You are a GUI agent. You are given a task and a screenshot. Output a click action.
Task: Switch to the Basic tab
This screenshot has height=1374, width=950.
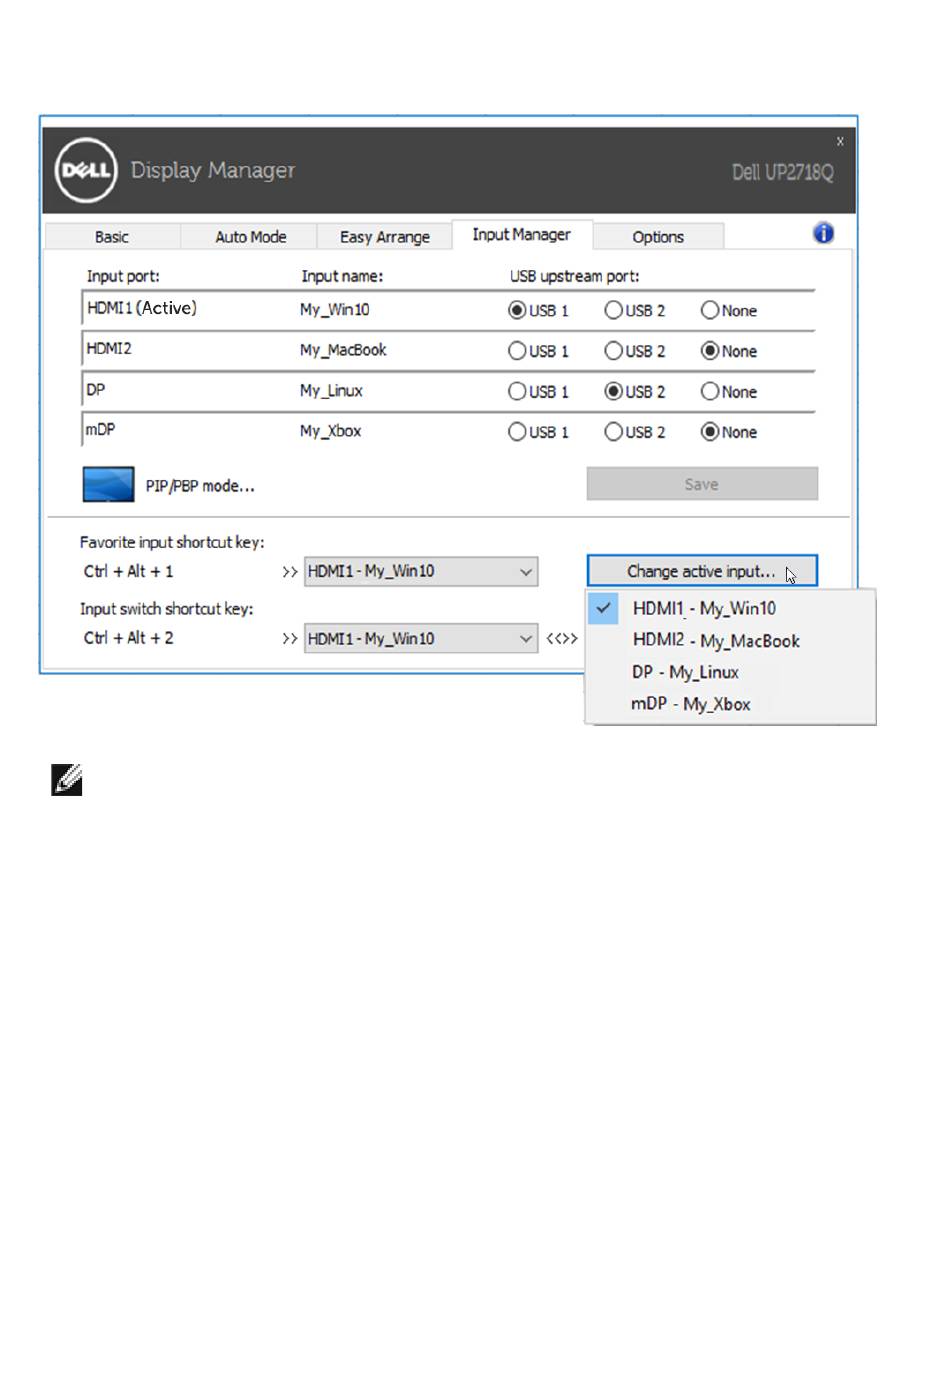point(112,237)
